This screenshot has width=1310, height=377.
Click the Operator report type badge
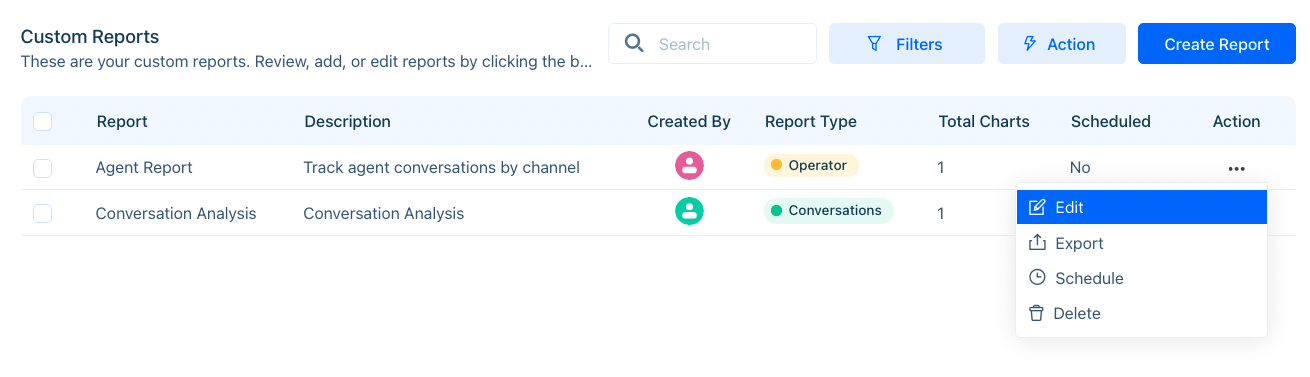pos(811,165)
